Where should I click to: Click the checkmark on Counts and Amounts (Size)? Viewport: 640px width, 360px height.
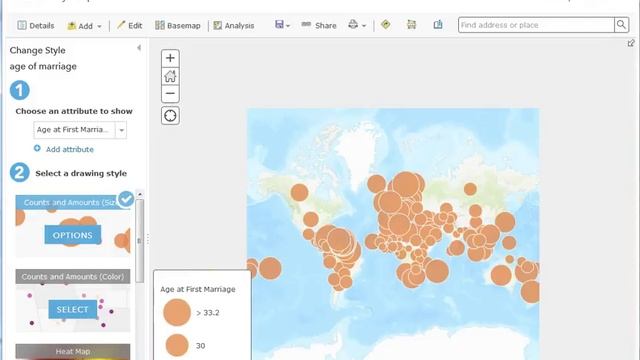click(126, 199)
